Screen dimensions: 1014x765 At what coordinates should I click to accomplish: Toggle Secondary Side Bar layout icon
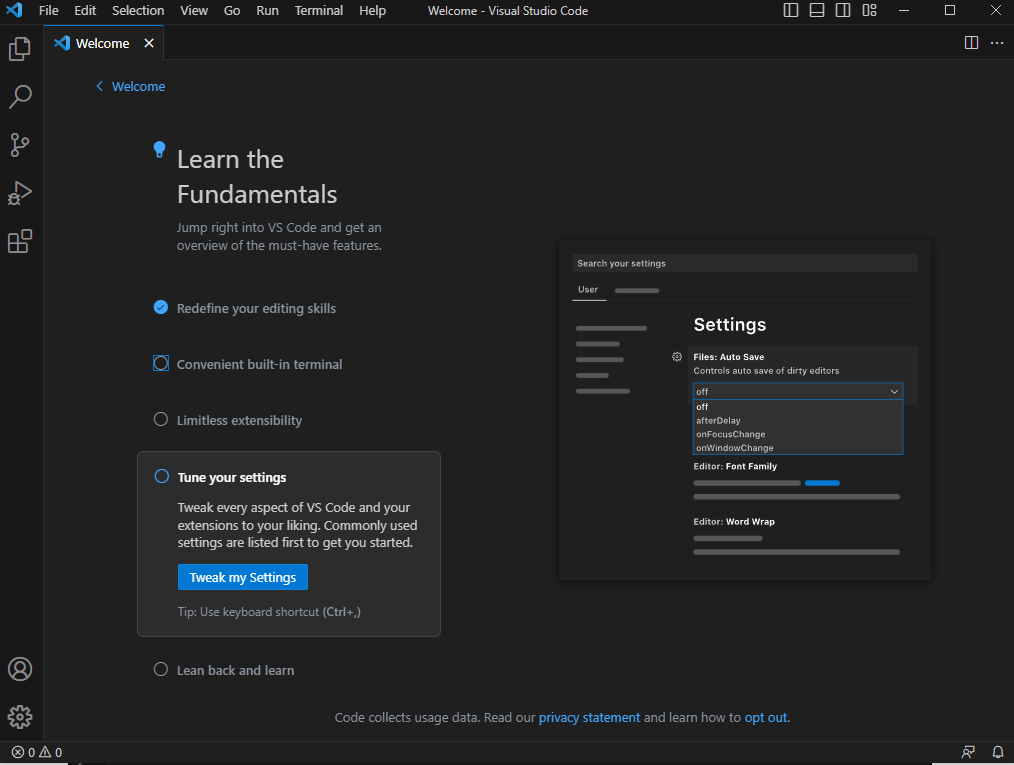pyautogui.click(x=843, y=10)
